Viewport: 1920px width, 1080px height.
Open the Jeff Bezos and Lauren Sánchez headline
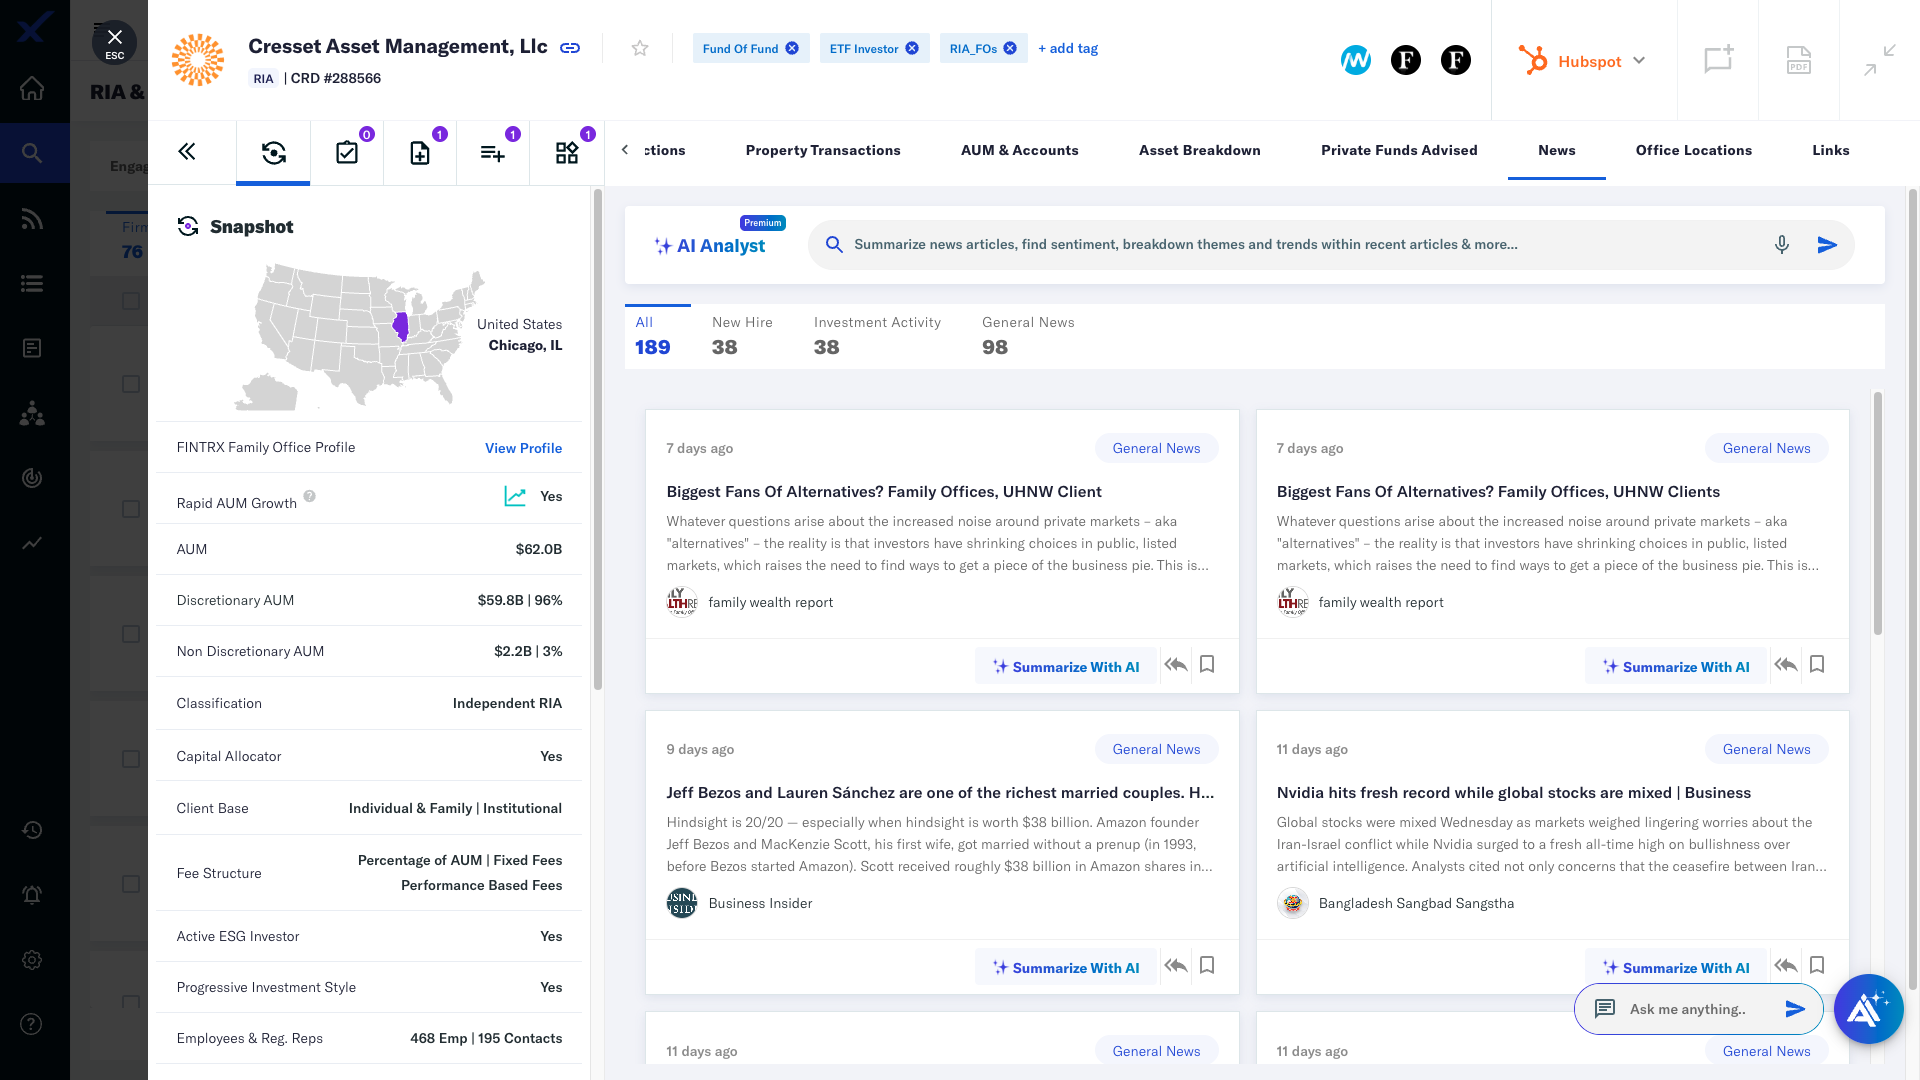coord(940,793)
